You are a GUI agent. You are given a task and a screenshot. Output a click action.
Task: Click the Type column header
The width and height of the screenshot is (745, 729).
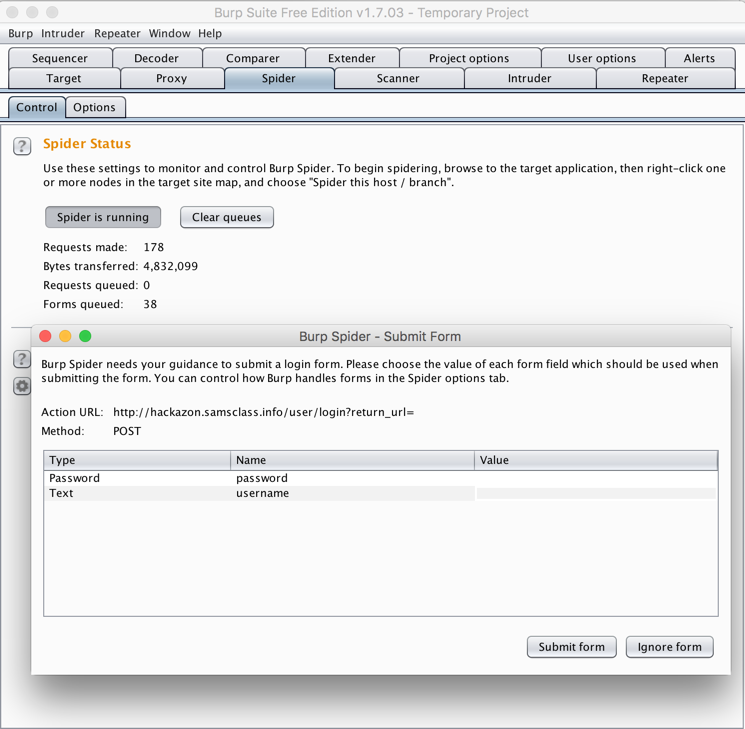point(137,460)
